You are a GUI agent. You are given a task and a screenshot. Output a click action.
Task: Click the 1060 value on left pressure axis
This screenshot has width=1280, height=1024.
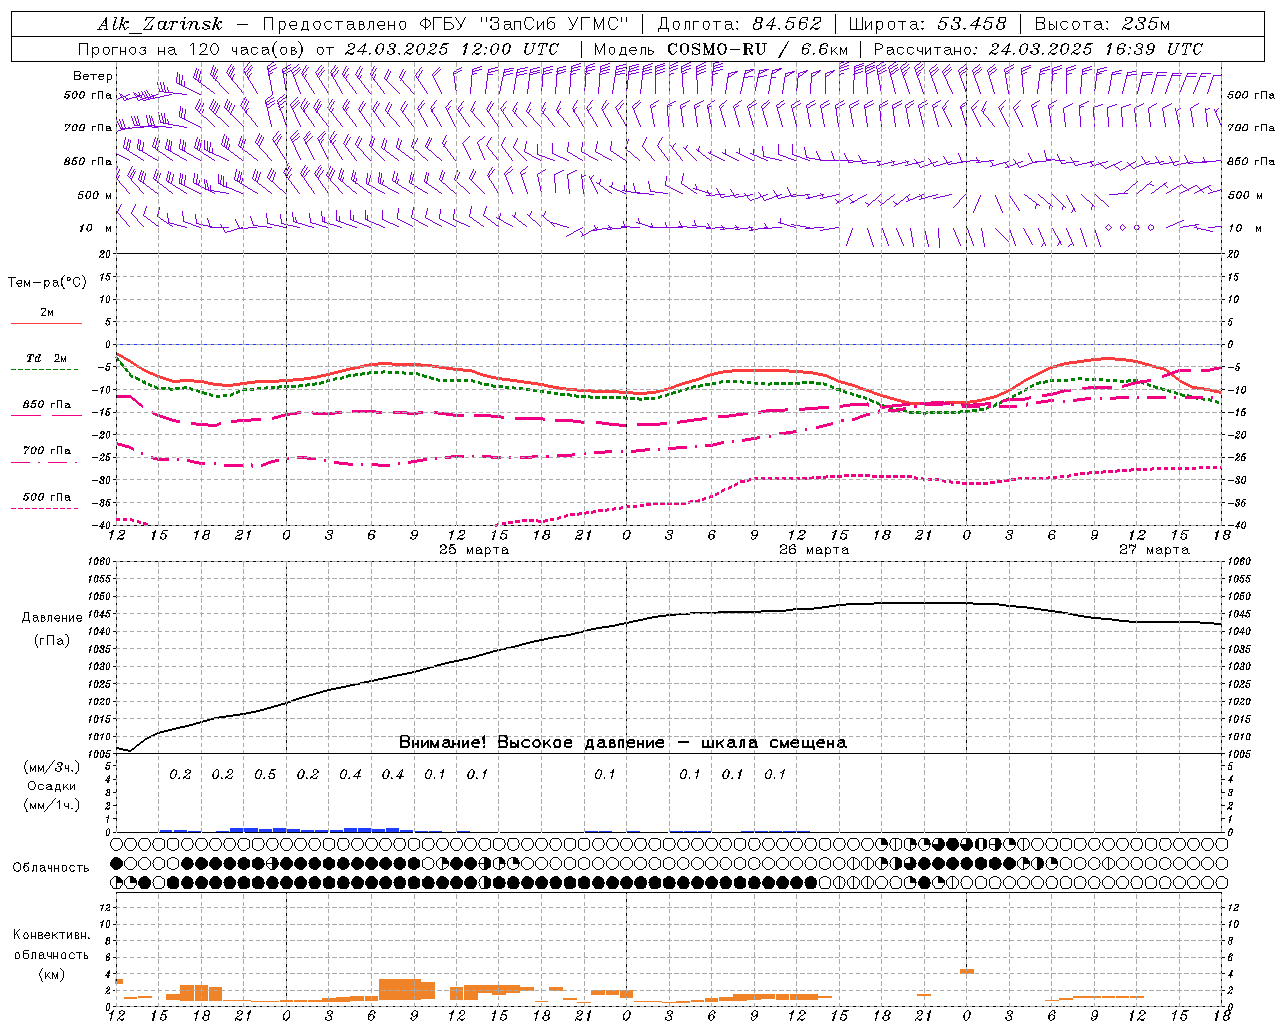98,562
